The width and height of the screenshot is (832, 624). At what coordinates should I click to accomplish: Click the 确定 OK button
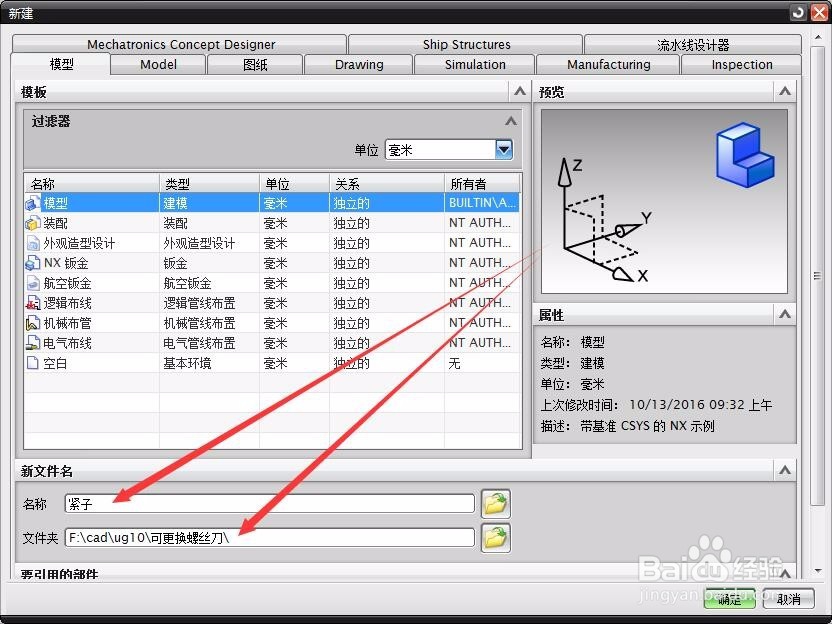click(730, 599)
